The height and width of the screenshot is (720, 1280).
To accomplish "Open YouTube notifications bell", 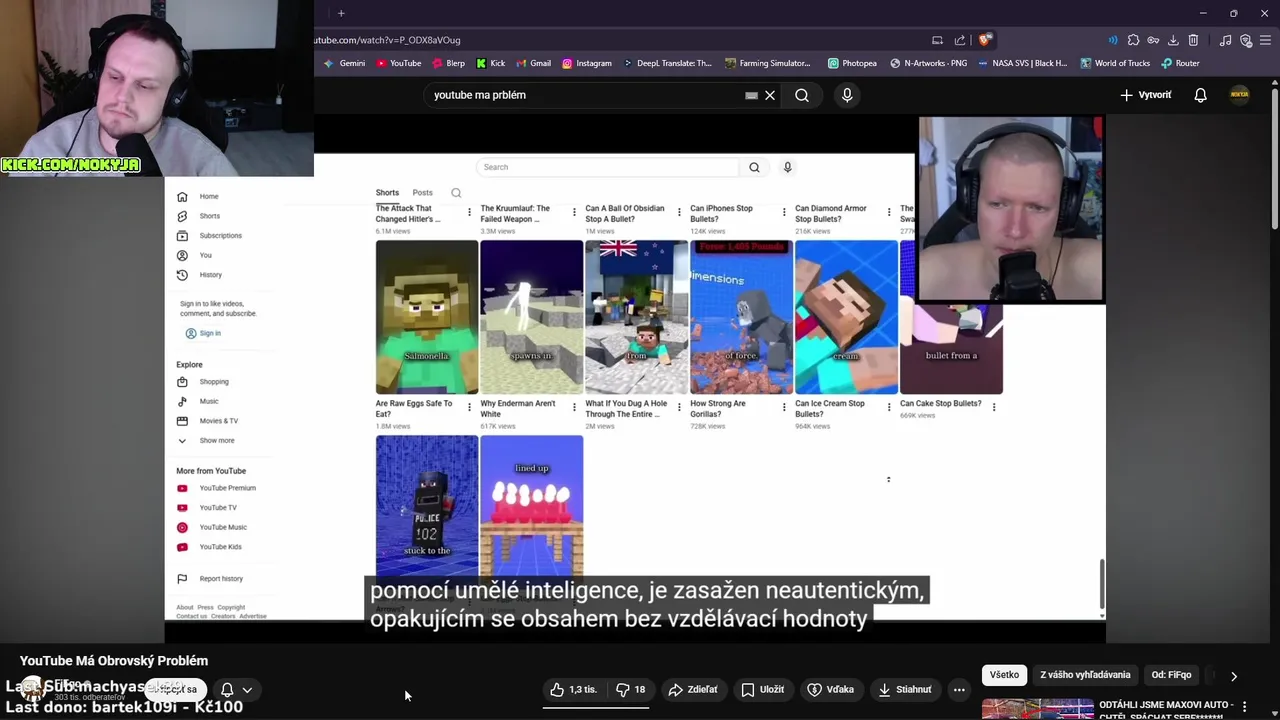I will tap(1200, 95).
